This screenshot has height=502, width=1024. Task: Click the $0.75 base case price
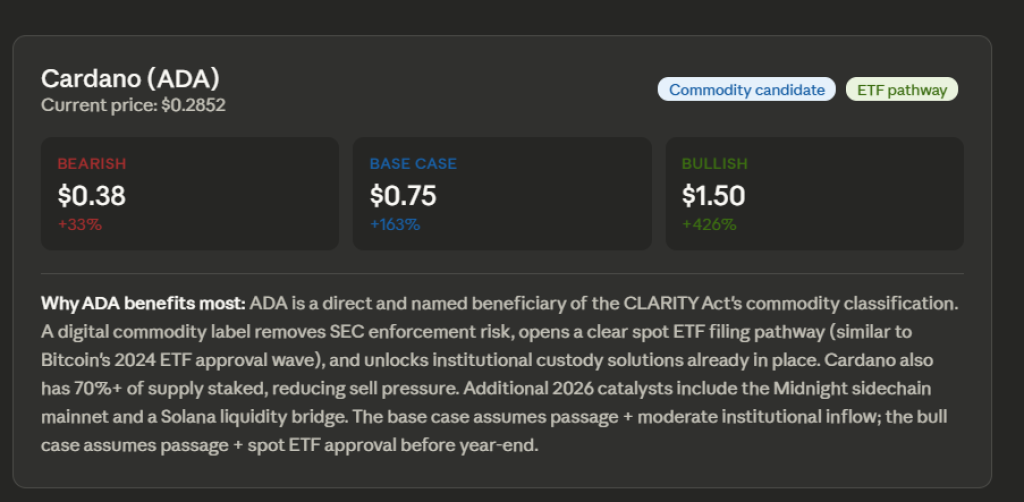(x=403, y=195)
